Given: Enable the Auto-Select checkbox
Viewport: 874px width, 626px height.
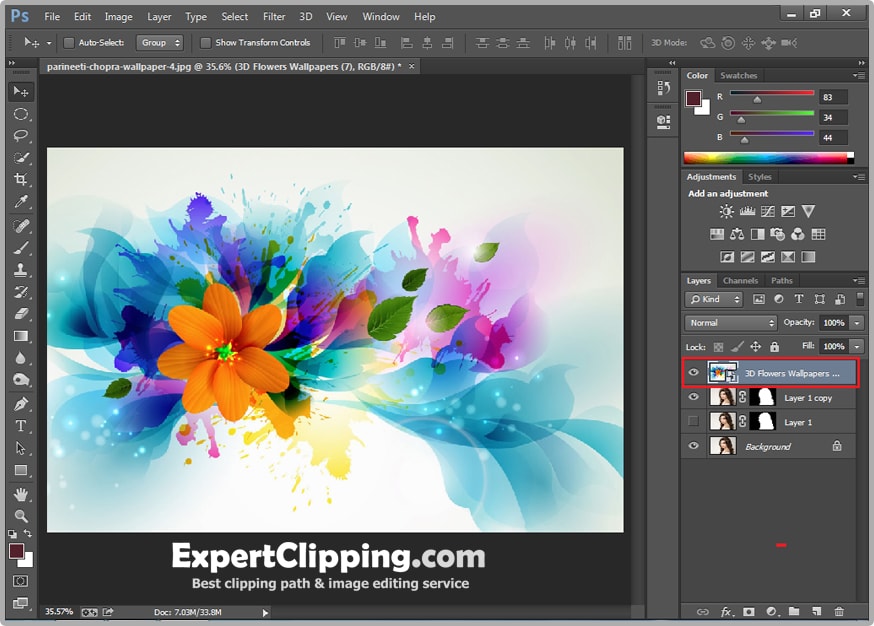Looking at the screenshot, I should pyautogui.click(x=67, y=42).
